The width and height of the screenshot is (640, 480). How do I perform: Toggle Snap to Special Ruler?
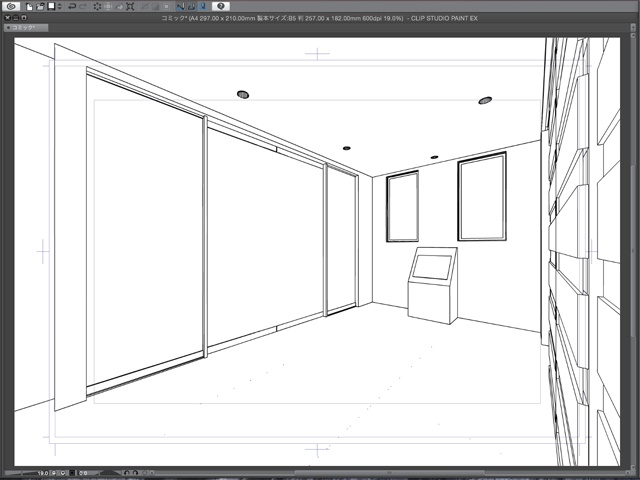point(192,7)
